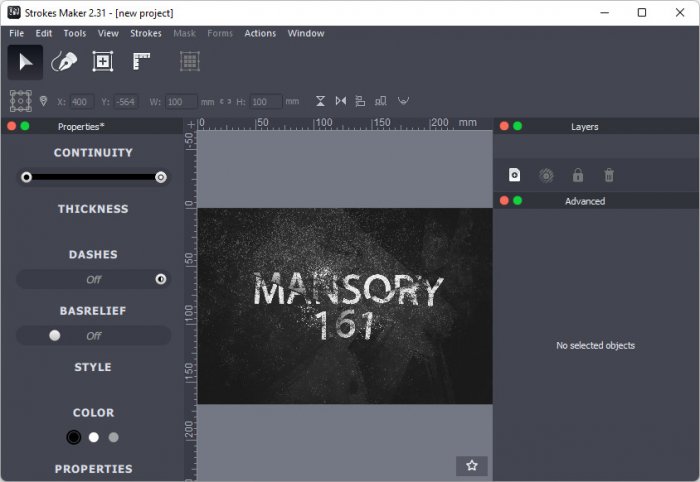Open the Strokes menu
This screenshot has height=482, width=700.
[145, 33]
